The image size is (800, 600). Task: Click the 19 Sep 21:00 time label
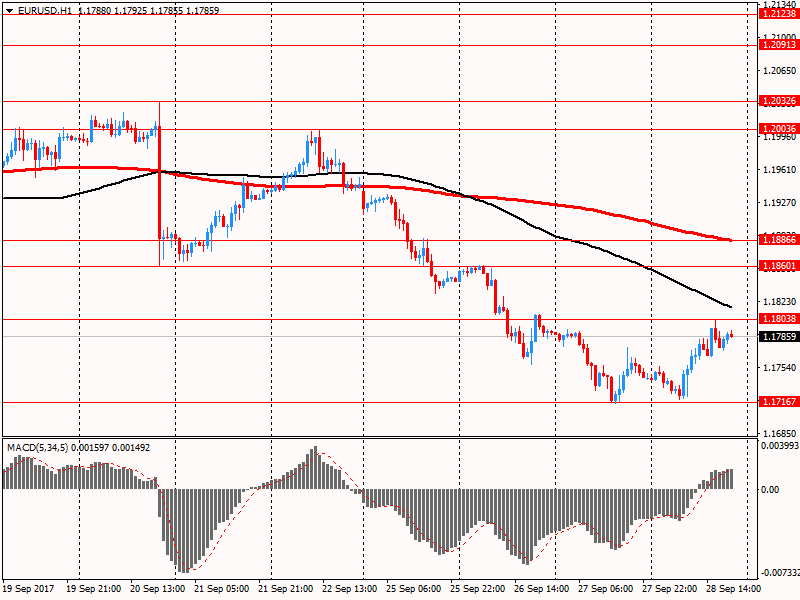tap(94, 589)
